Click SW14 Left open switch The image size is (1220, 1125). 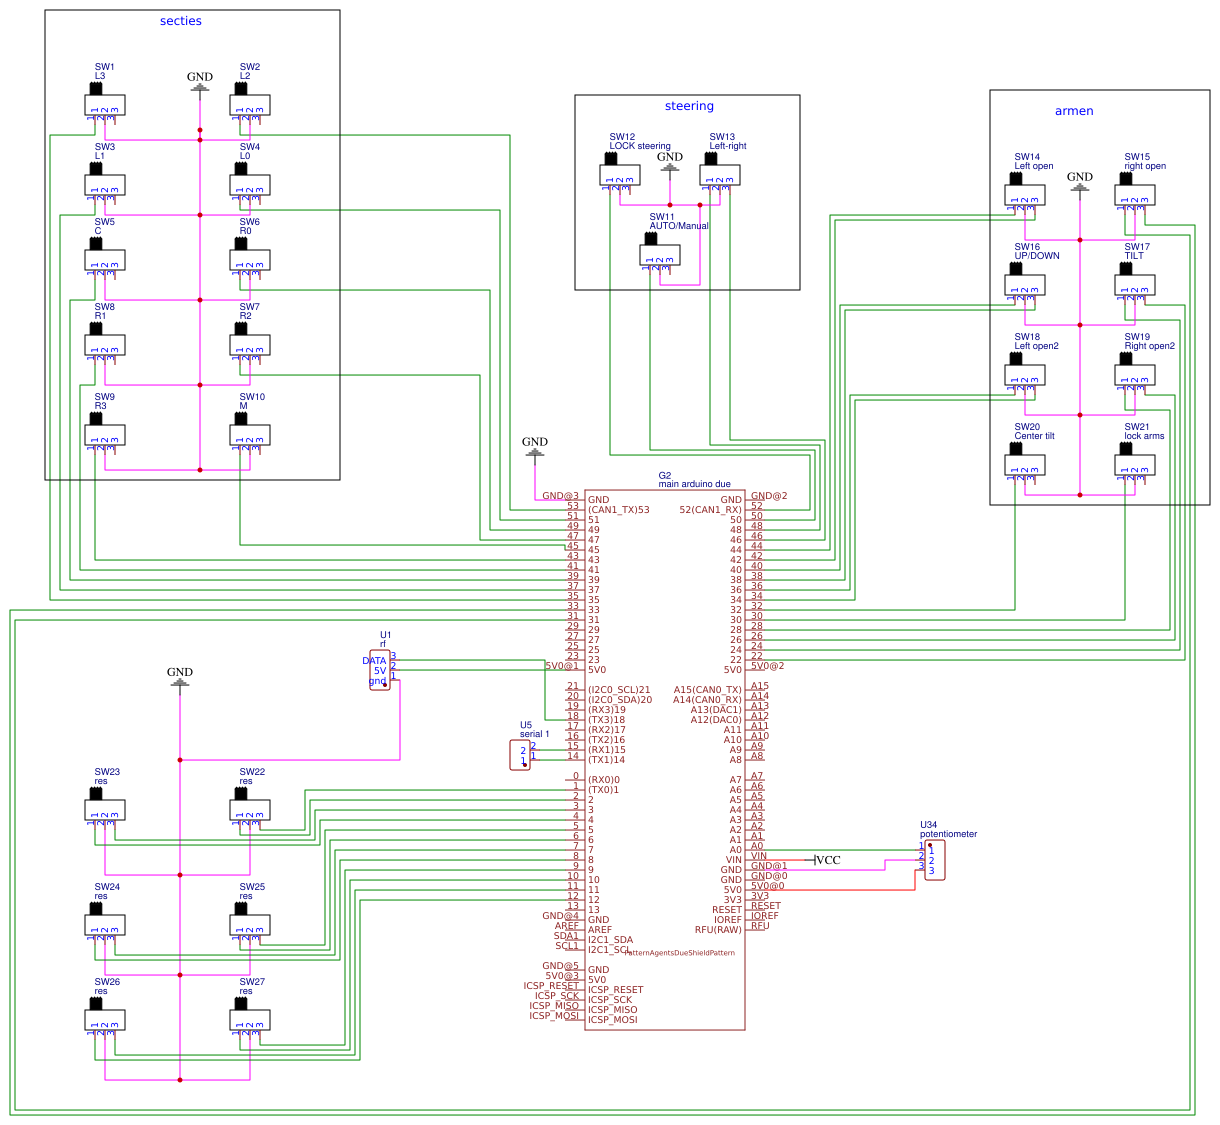(1025, 193)
